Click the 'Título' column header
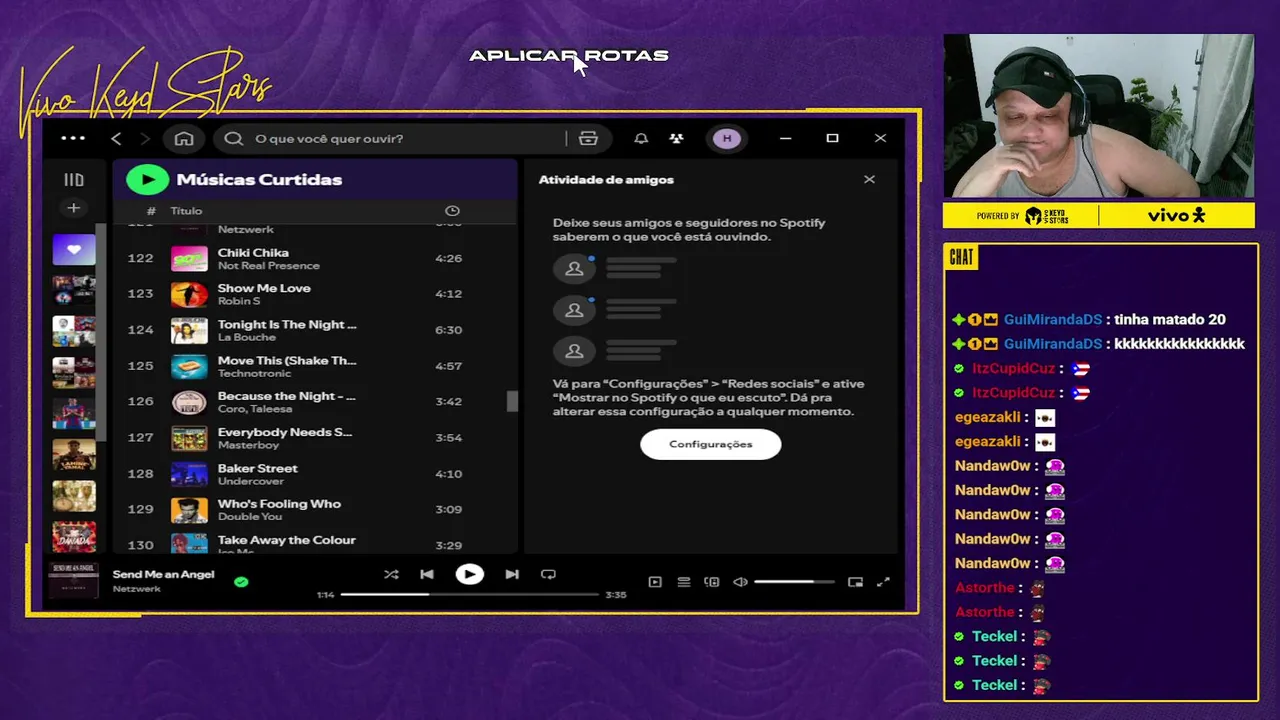 pos(186,210)
